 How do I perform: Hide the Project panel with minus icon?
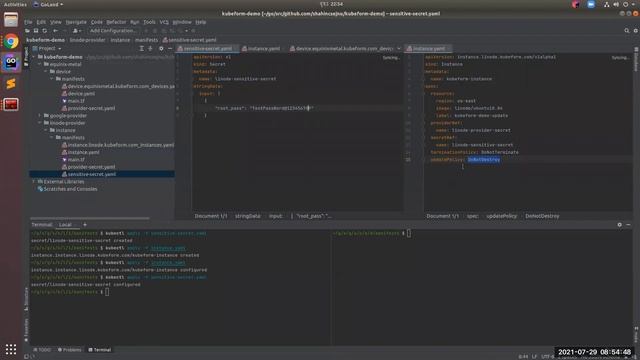coord(170,49)
